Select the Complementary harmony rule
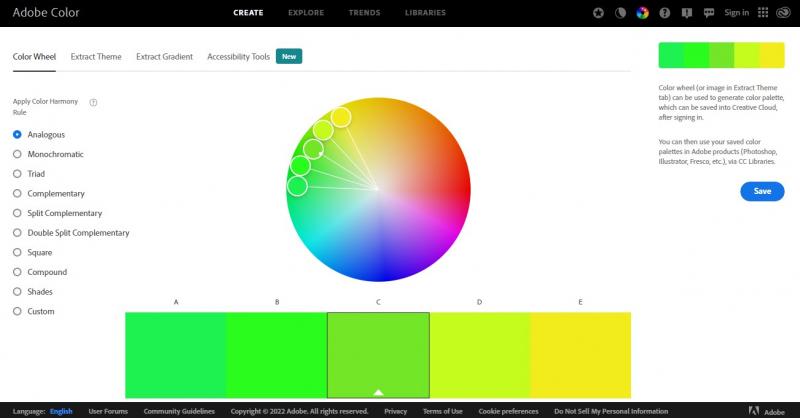Screen dimensions: 800x418 pyautogui.click(x=49, y=193)
